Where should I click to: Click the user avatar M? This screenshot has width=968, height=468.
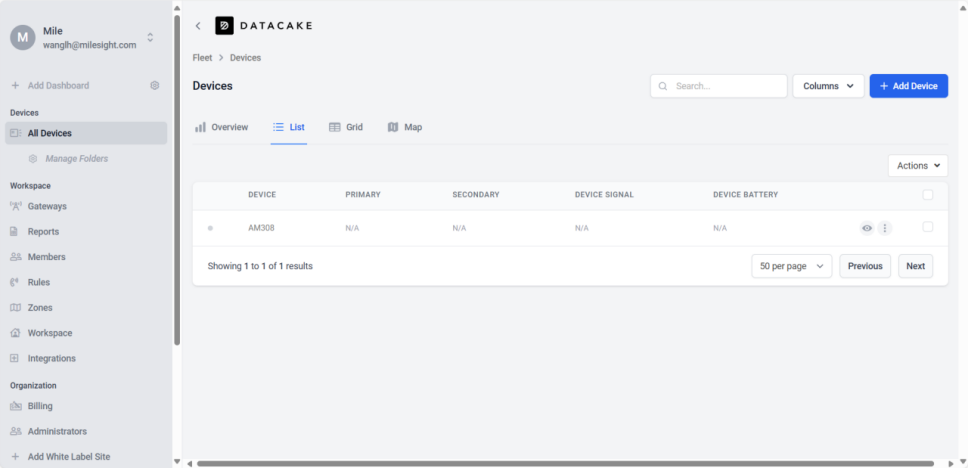[x=23, y=38]
